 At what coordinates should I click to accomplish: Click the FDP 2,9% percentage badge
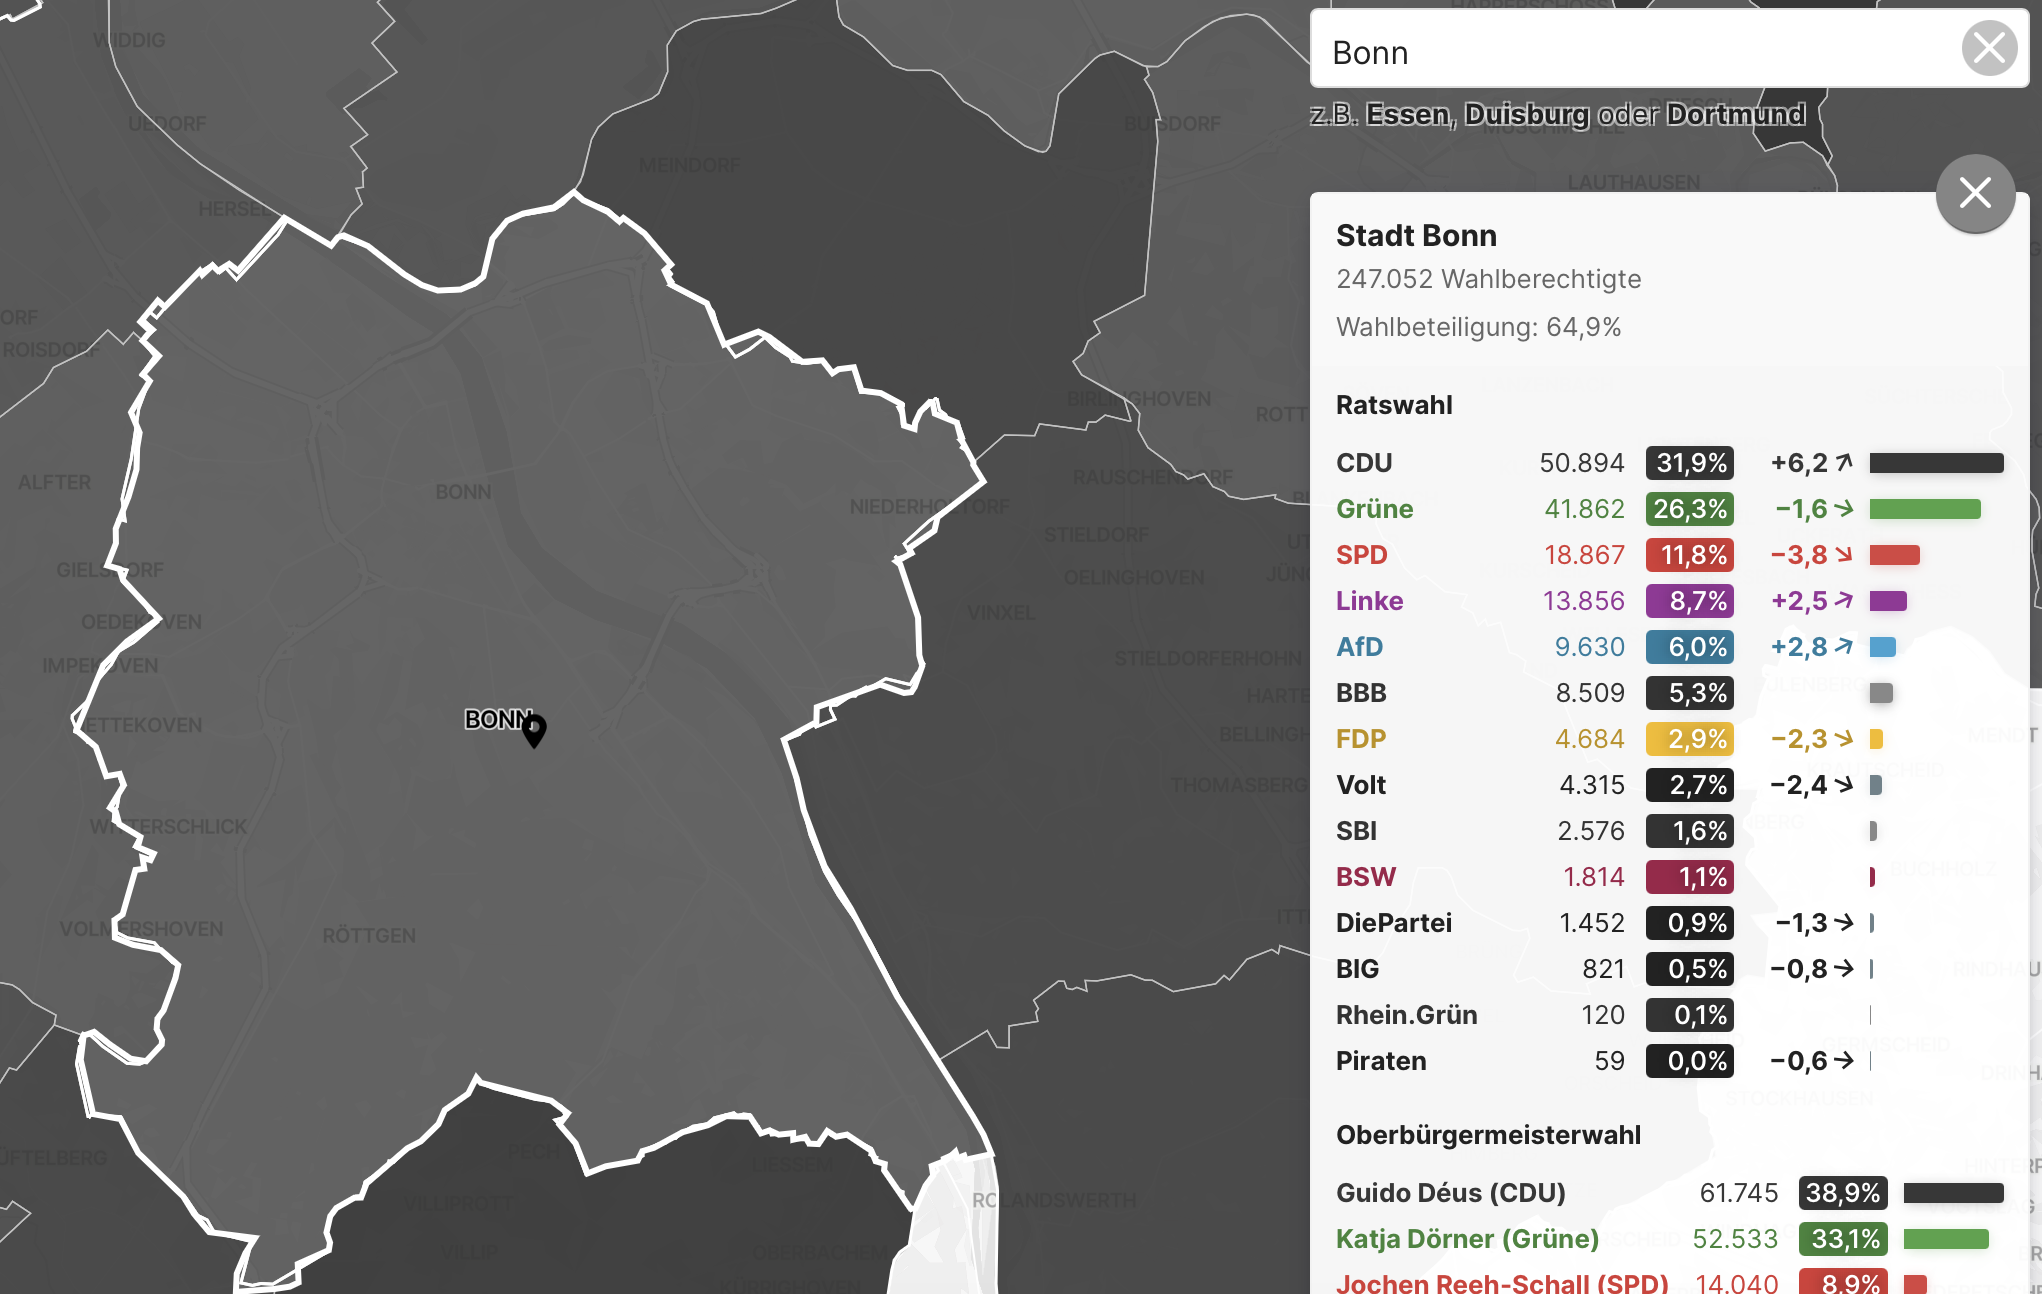tap(1690, 739)
